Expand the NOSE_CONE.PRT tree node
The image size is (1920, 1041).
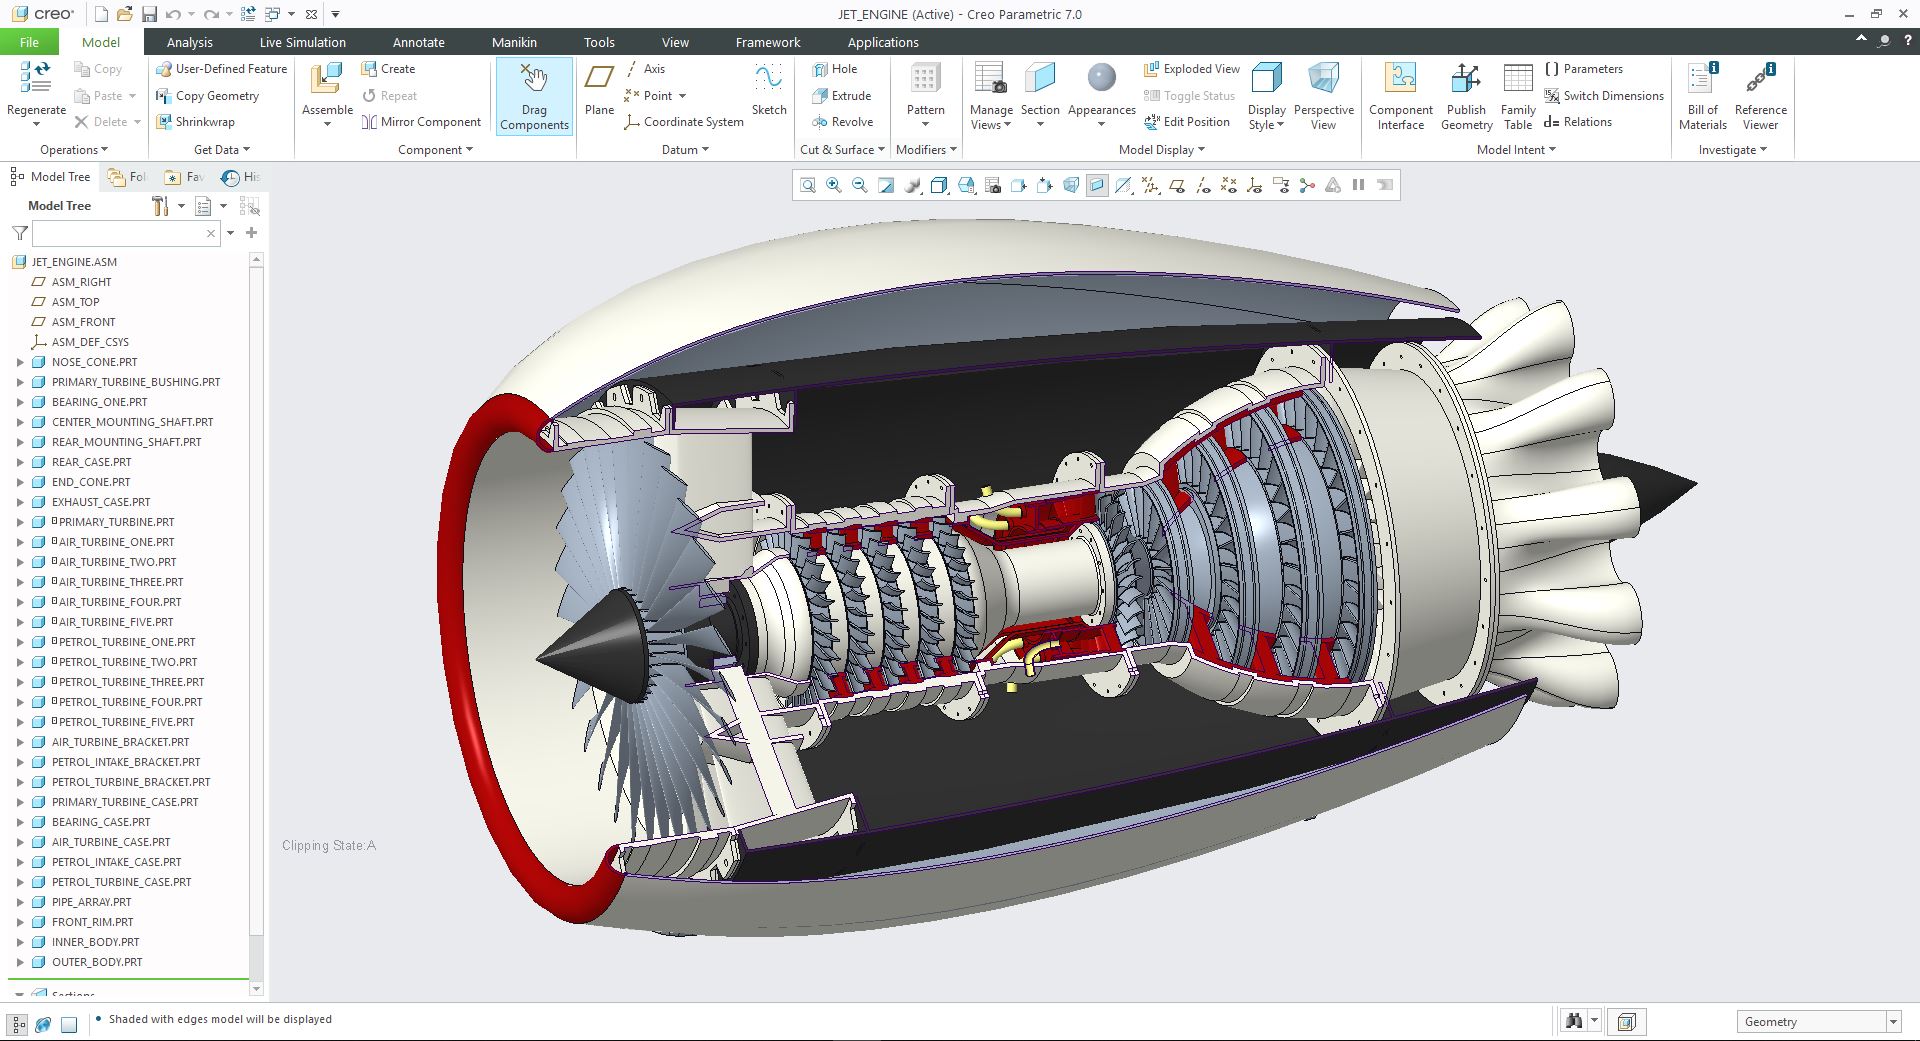click(20, 362)
